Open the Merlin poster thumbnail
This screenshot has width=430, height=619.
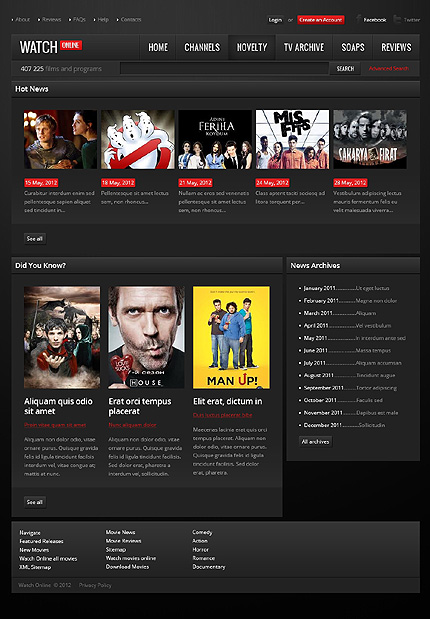click(62, 338)
